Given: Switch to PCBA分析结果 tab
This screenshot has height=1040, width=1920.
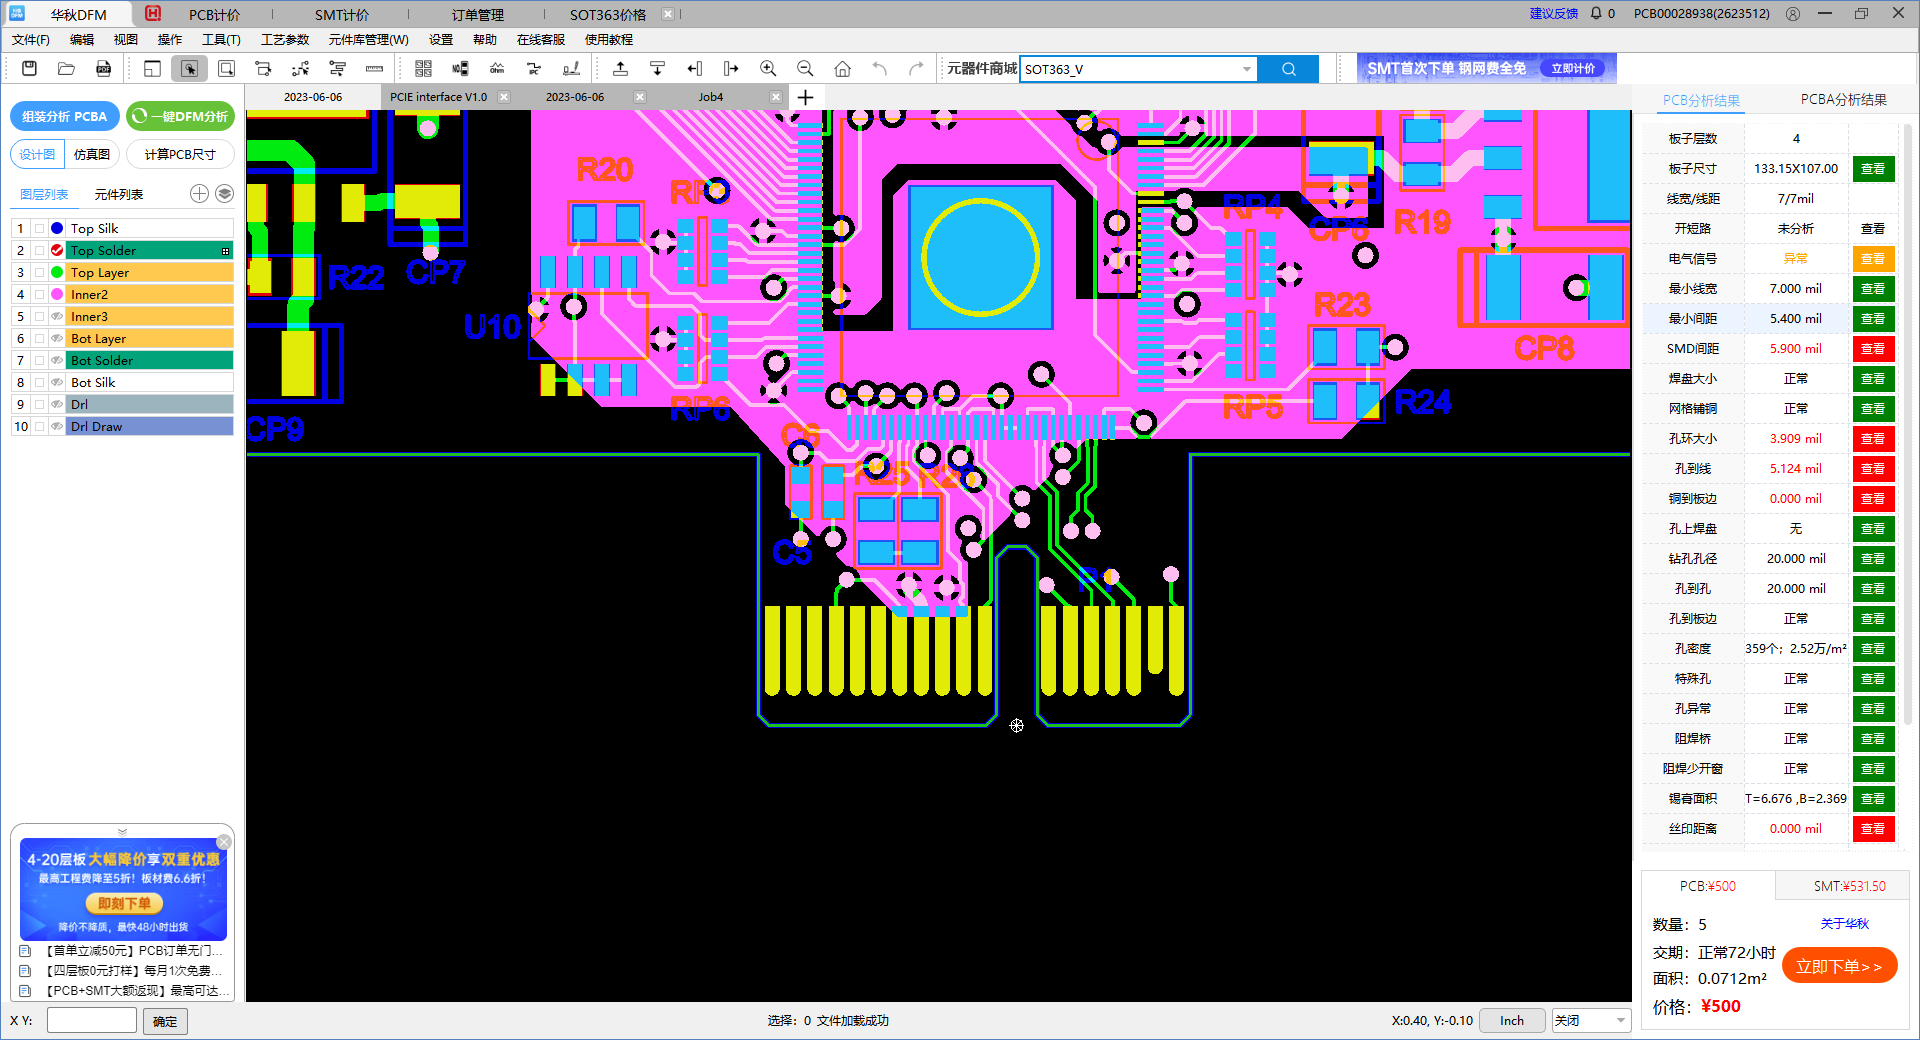Looking at the screenshot, I should coord(1843,99).
